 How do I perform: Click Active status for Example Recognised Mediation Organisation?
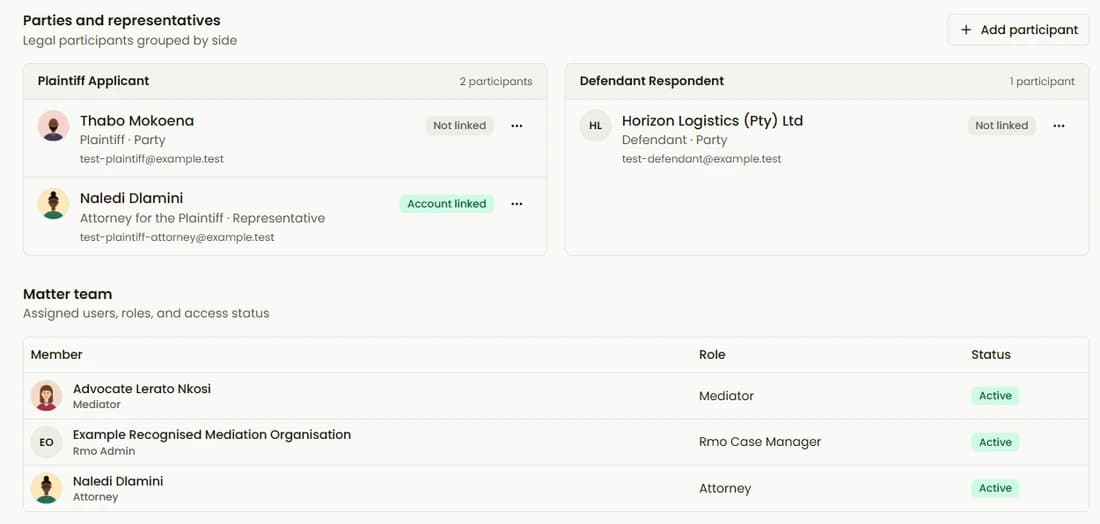click(x=995, y=442)
